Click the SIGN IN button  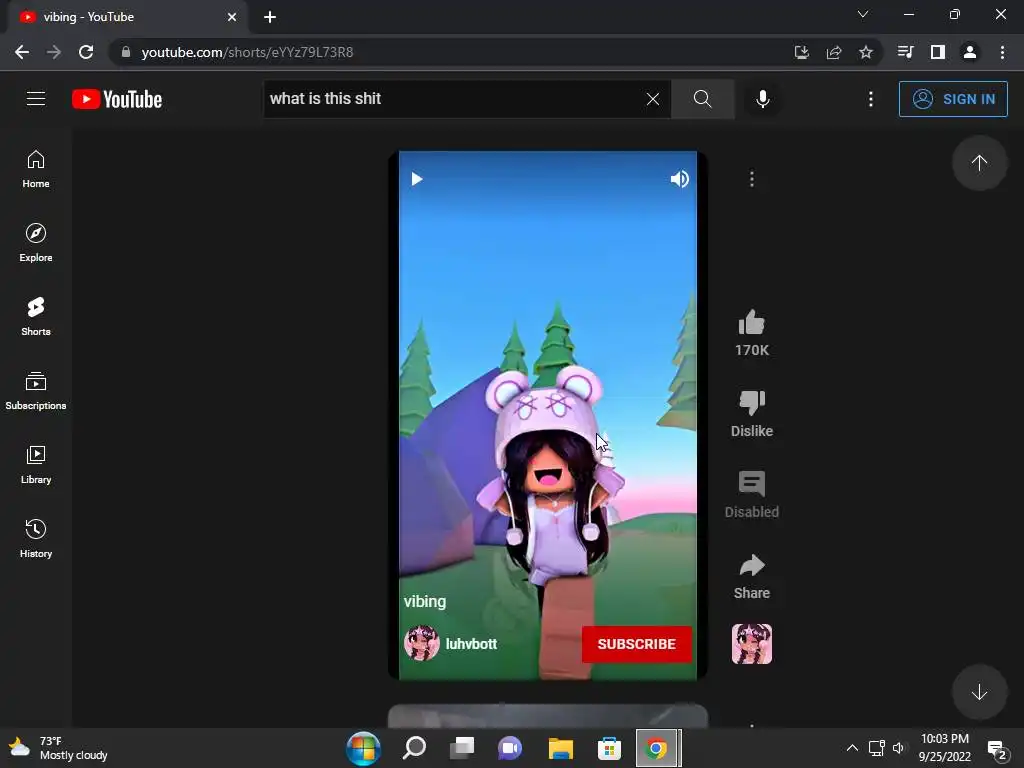[953, 99]
